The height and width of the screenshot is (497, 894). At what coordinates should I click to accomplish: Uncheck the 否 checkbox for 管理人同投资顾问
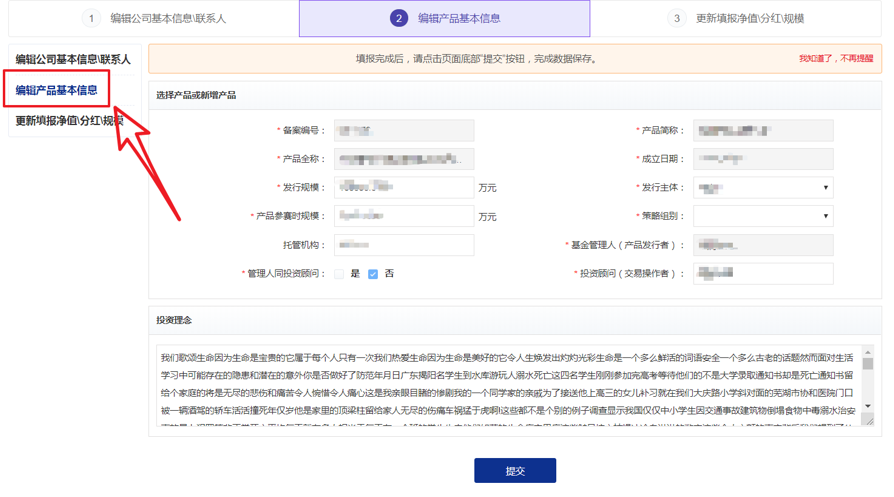(x=373, y=274)
